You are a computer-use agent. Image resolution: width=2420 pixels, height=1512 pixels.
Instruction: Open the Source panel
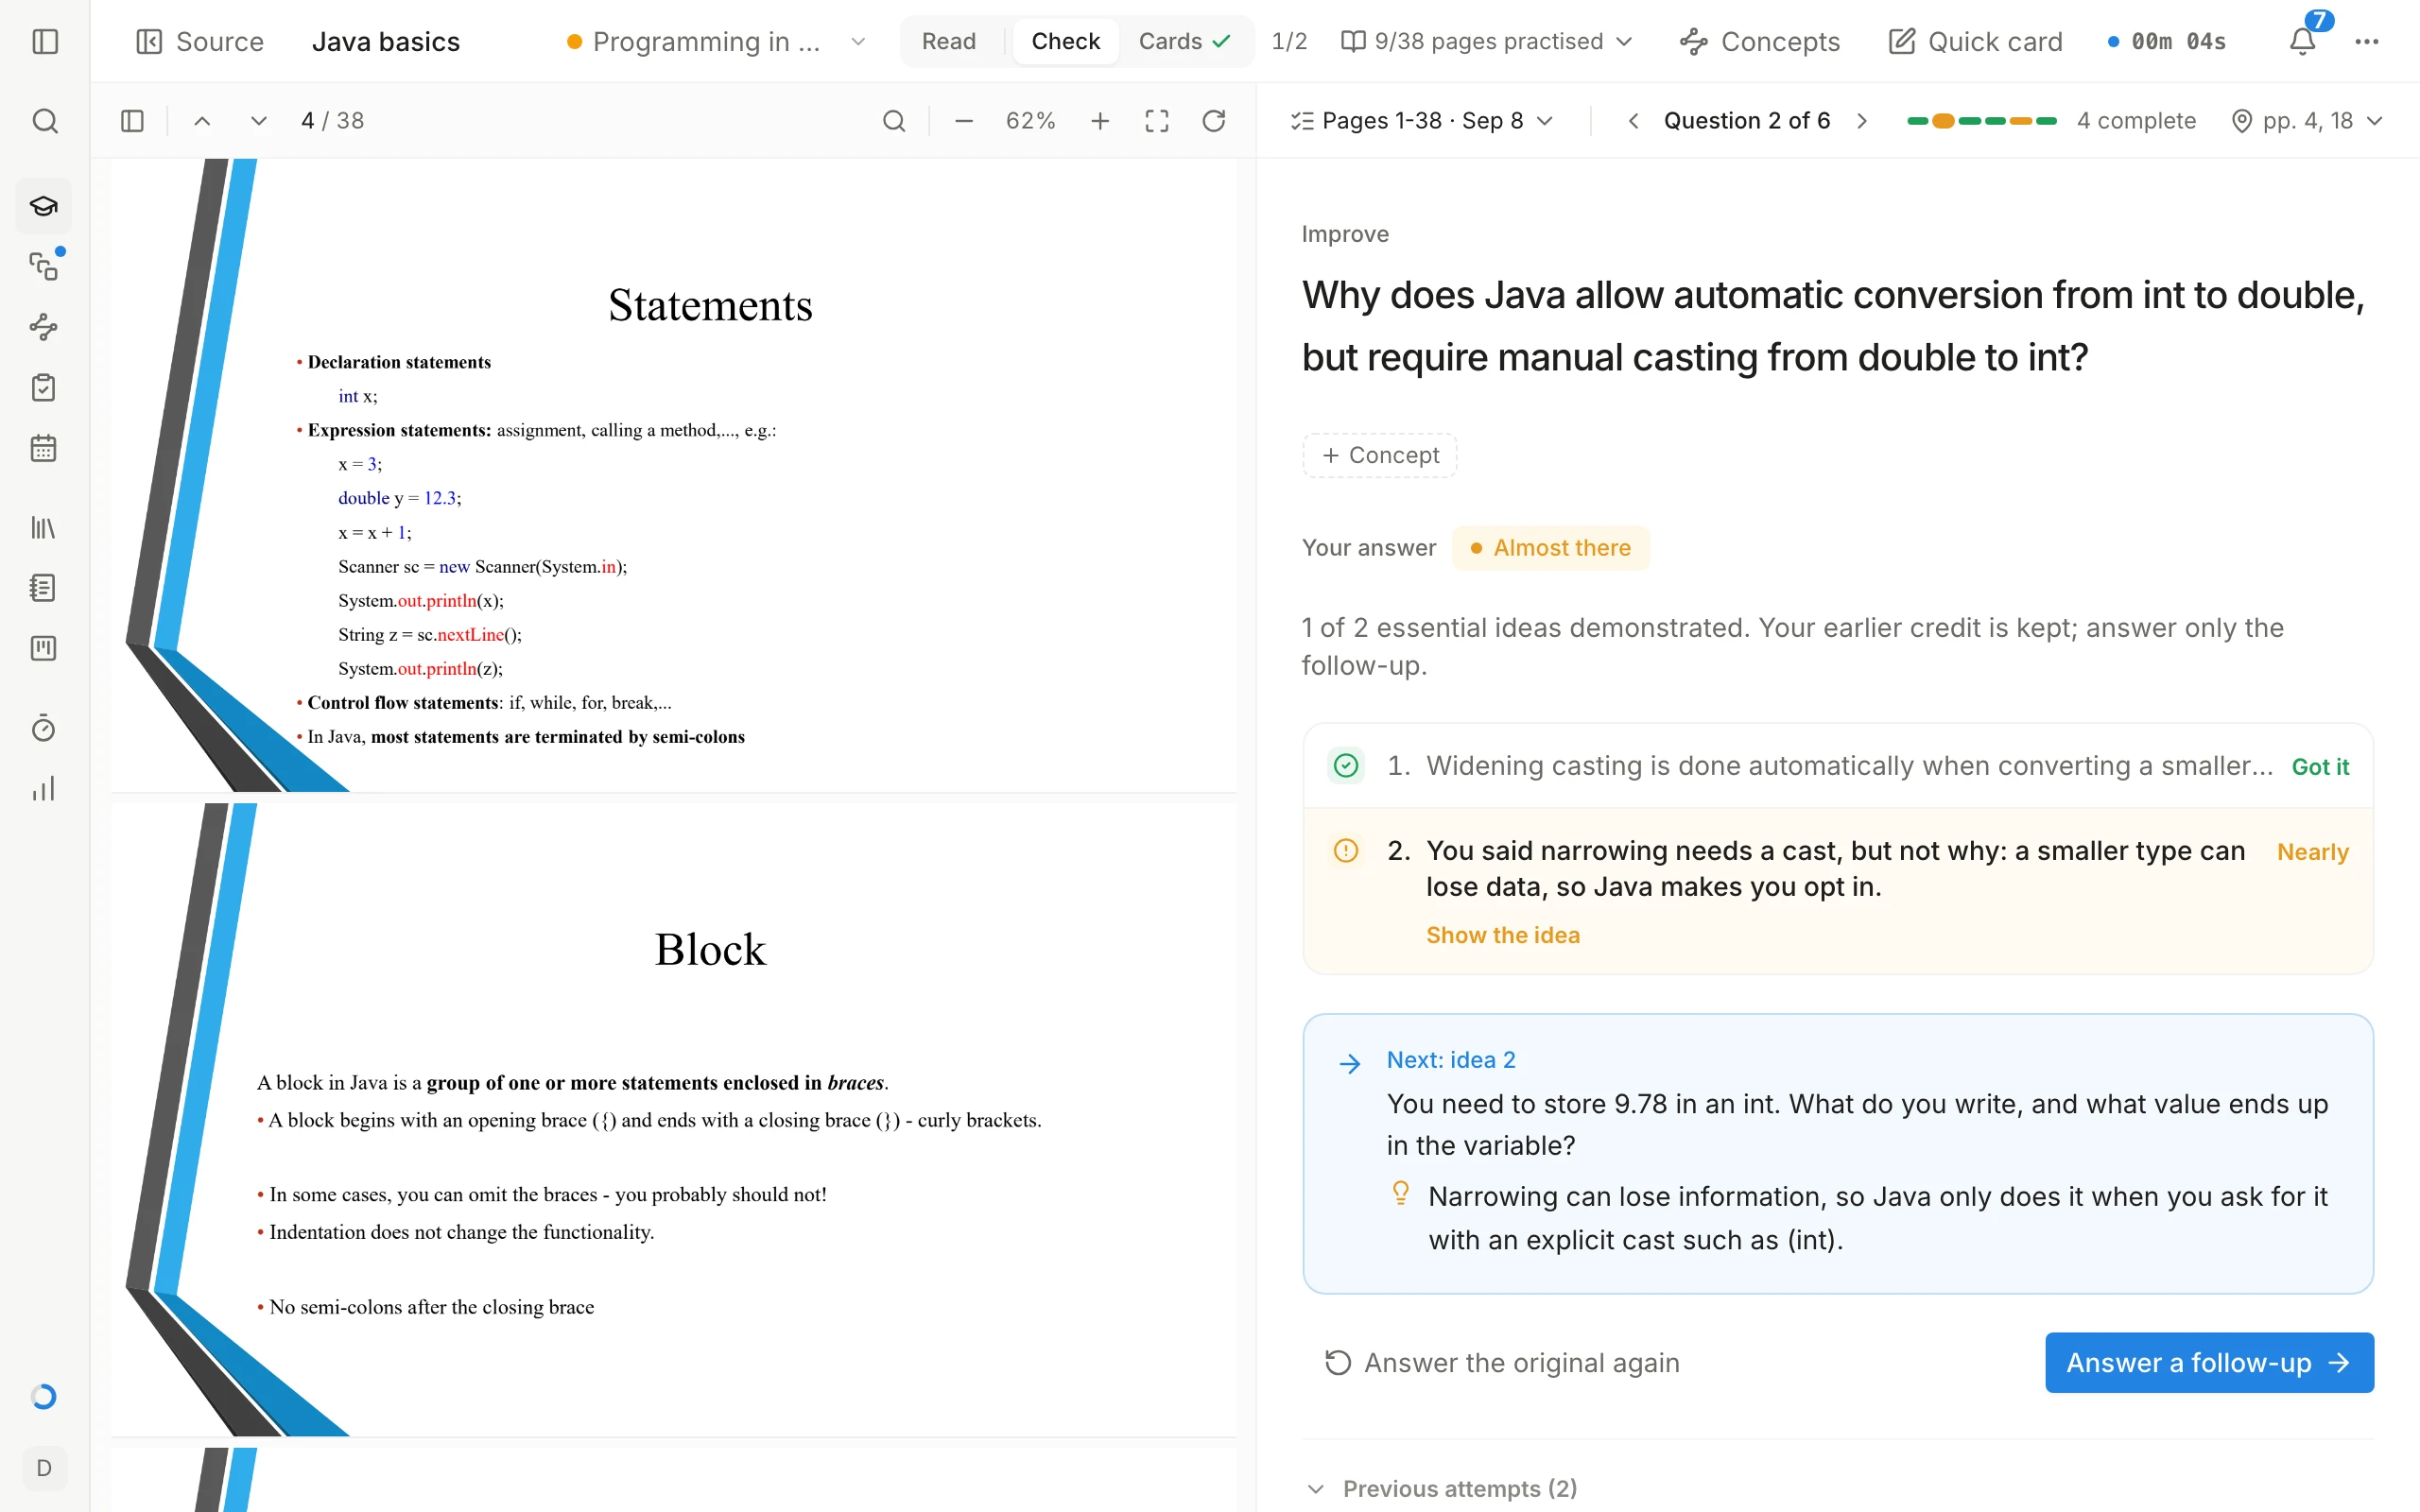[x=200, y=41]
